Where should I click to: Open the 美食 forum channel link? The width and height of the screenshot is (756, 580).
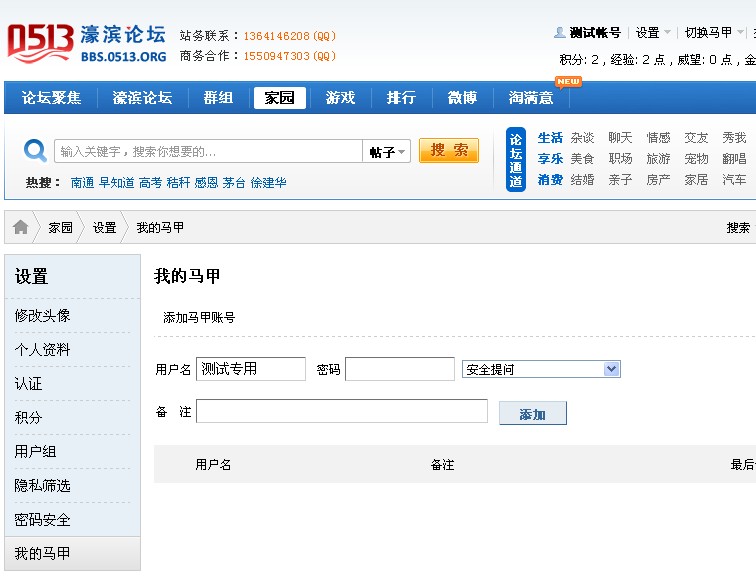tap(582, 159)
